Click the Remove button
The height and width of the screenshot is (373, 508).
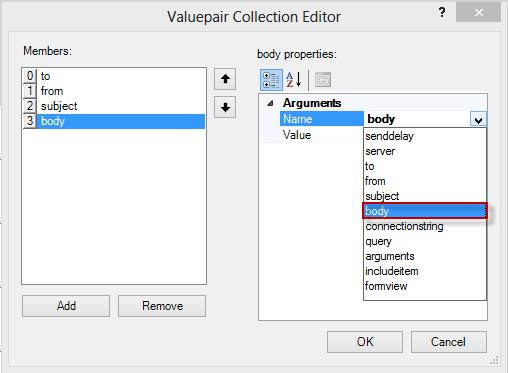pos(162,306)
